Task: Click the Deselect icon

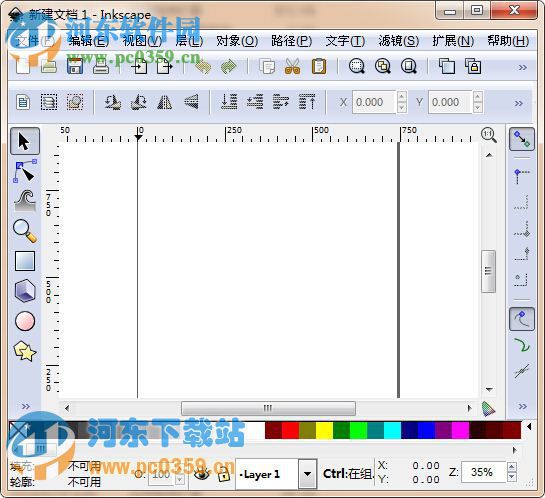Action: (x=75, y=102)
